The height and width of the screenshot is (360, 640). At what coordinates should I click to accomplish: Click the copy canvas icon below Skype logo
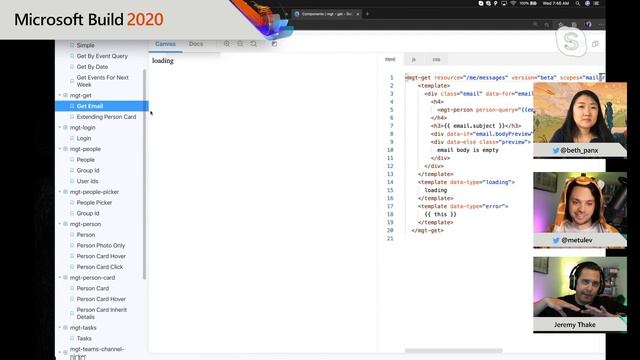(x=595, y=44)
